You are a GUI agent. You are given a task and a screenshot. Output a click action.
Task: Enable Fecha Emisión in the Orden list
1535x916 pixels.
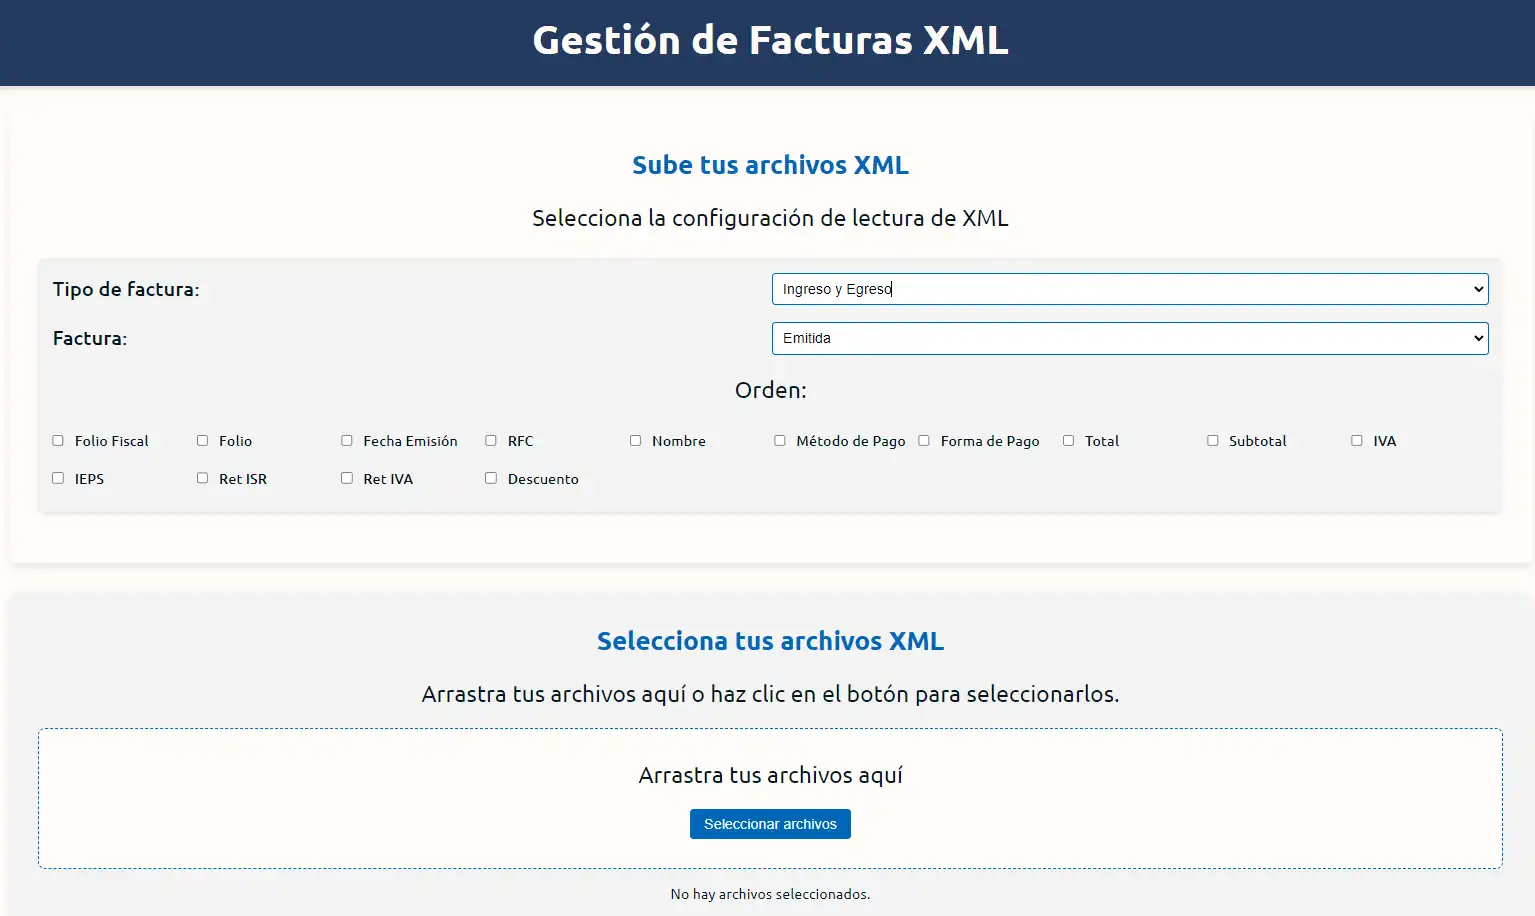pos(347,440)
